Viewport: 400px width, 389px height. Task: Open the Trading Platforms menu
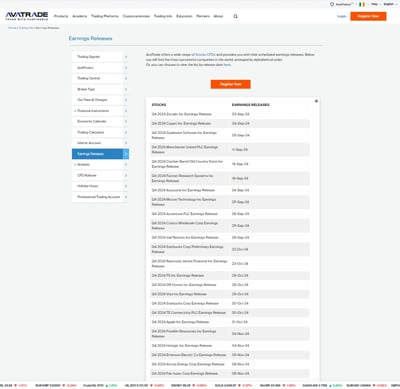[x=105, y=16]
